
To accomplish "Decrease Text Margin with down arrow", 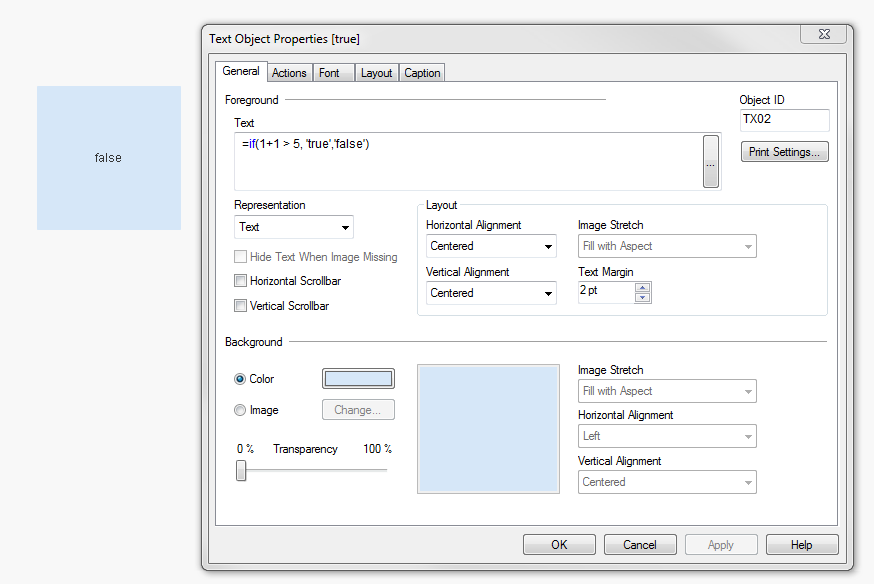I will (643, 297).
